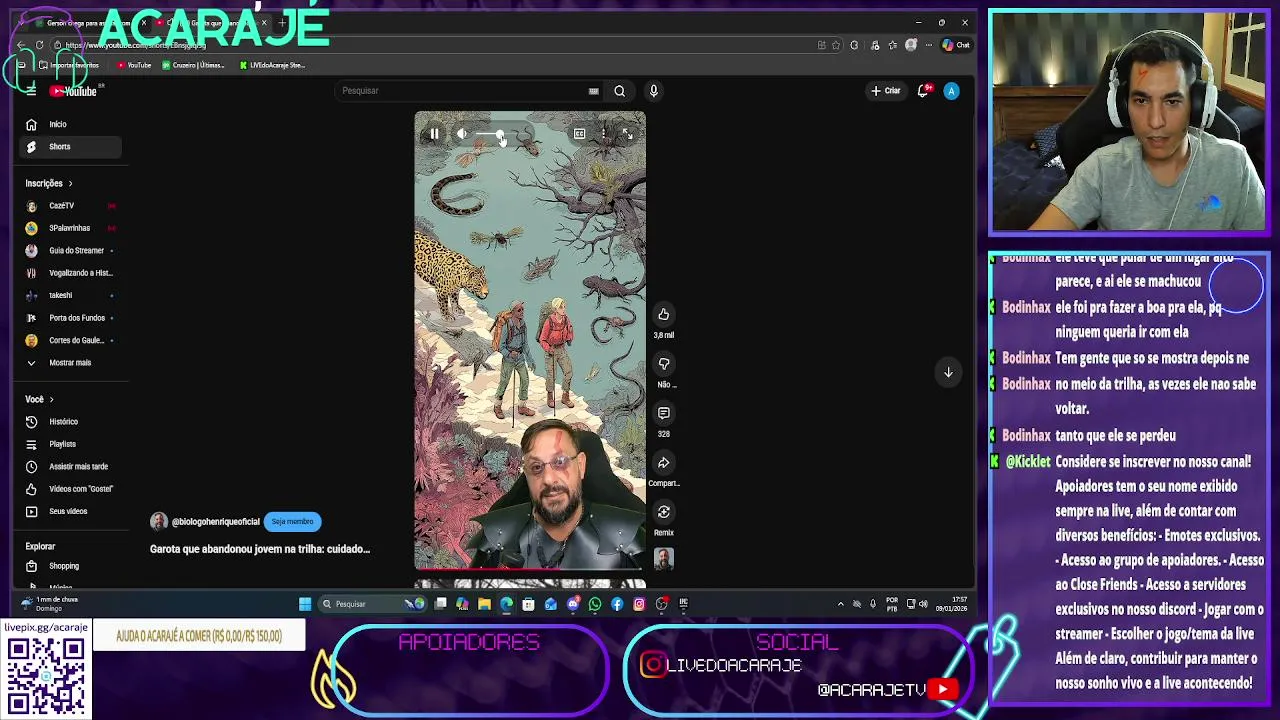1280x720 pixels.
Task: Open the sound source thumbnail beside the Short
Action: tap(663, 559)
